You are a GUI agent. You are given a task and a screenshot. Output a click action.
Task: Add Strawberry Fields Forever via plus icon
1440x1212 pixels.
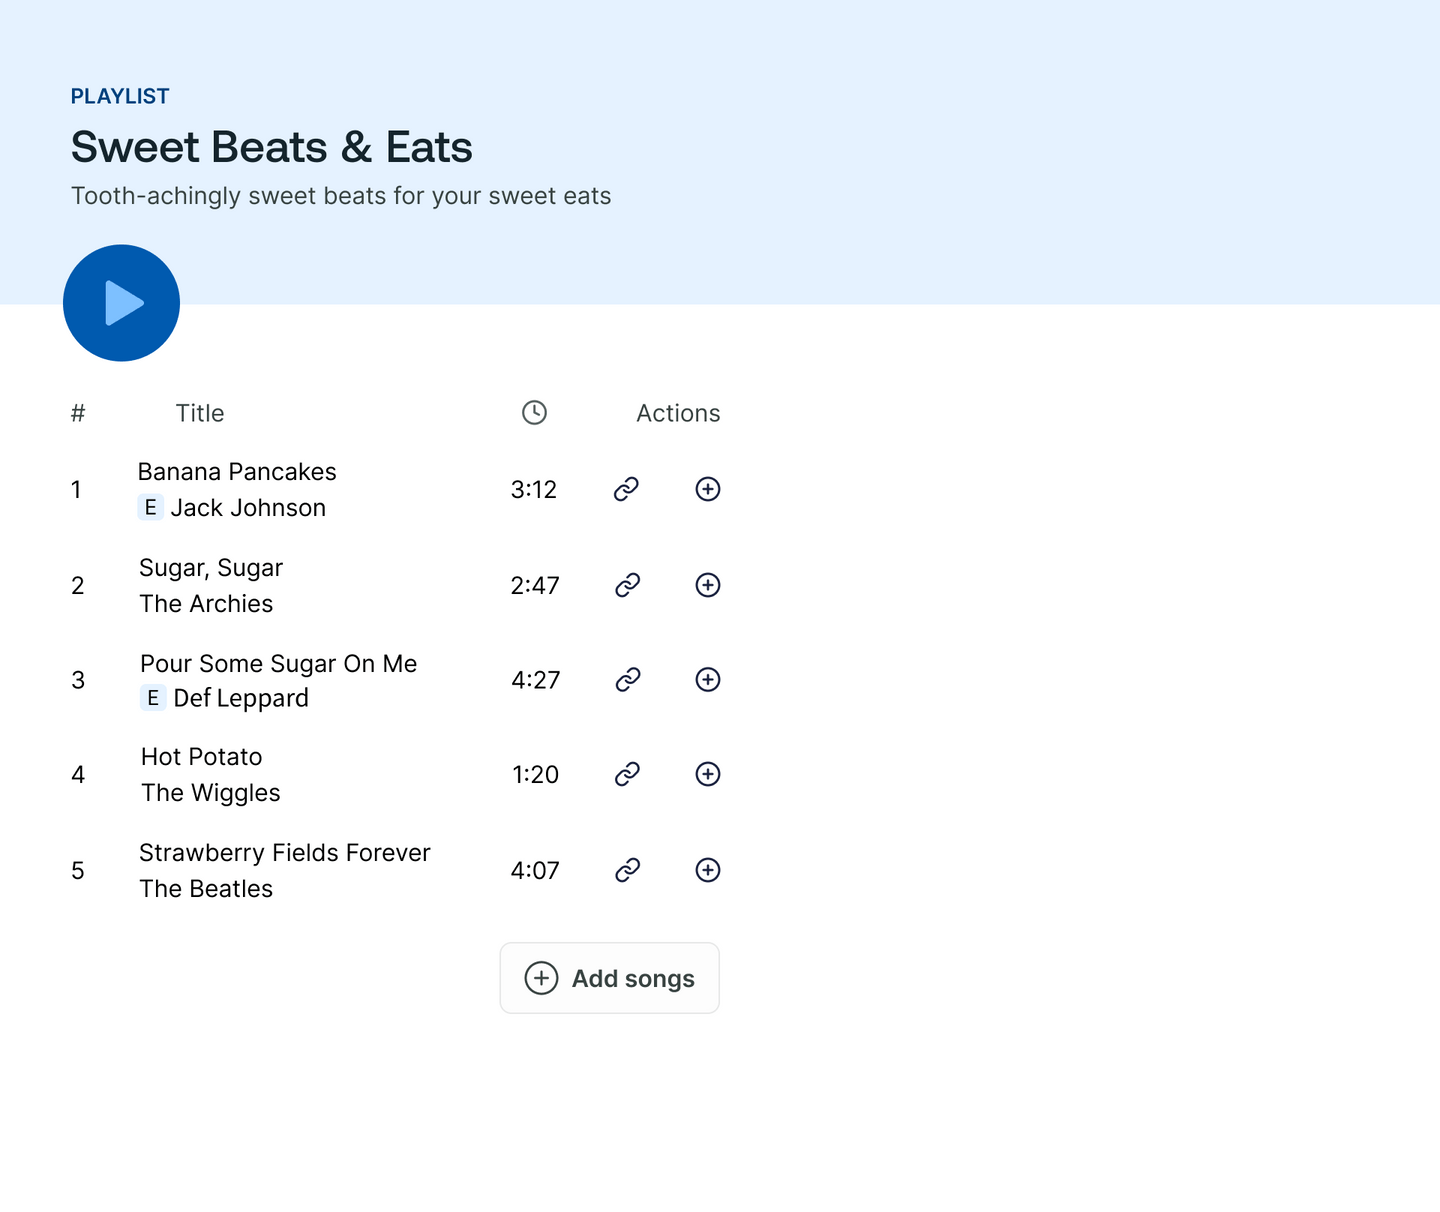[708, 870]
